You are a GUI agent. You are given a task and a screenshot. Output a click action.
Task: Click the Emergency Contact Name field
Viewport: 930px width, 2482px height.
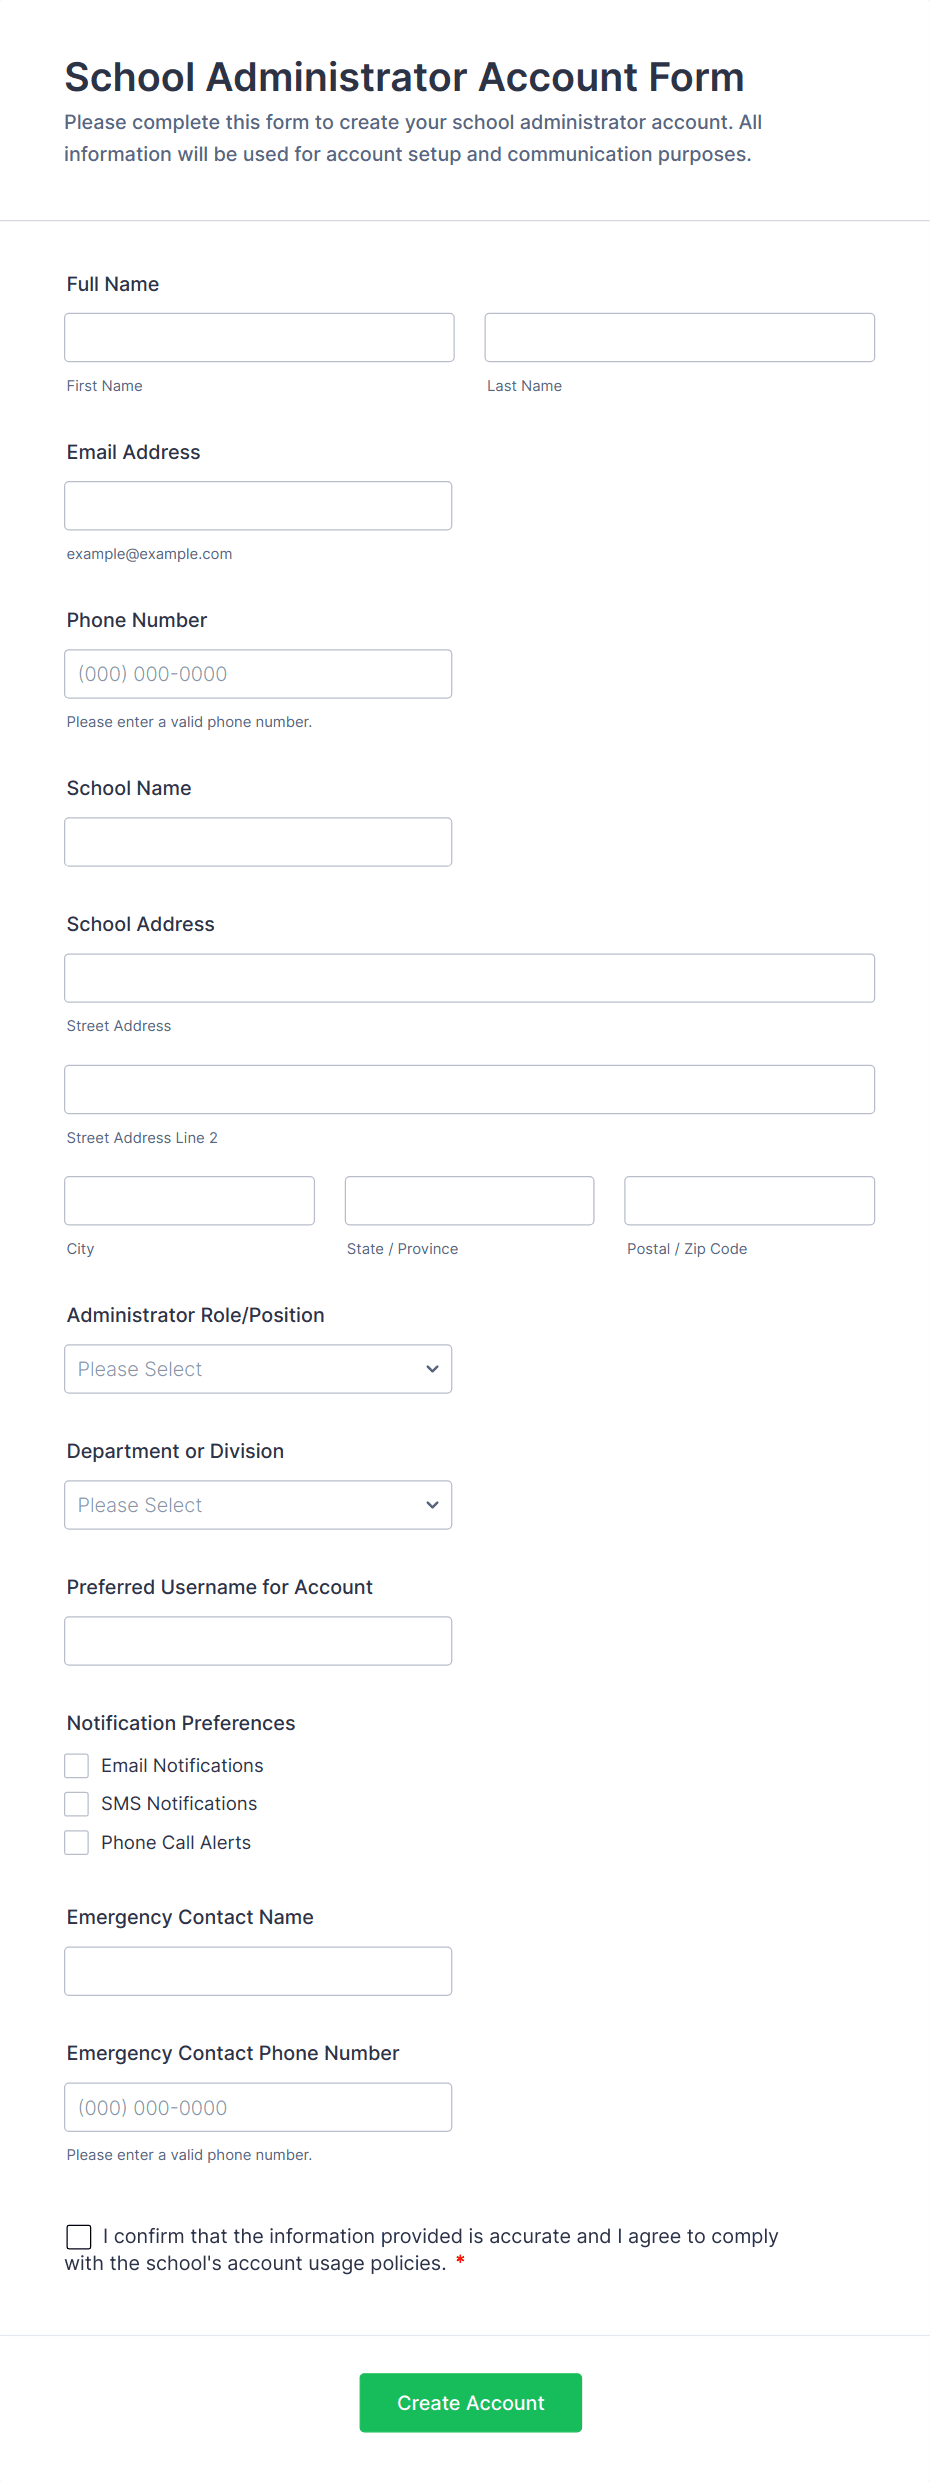(258, 1971)
